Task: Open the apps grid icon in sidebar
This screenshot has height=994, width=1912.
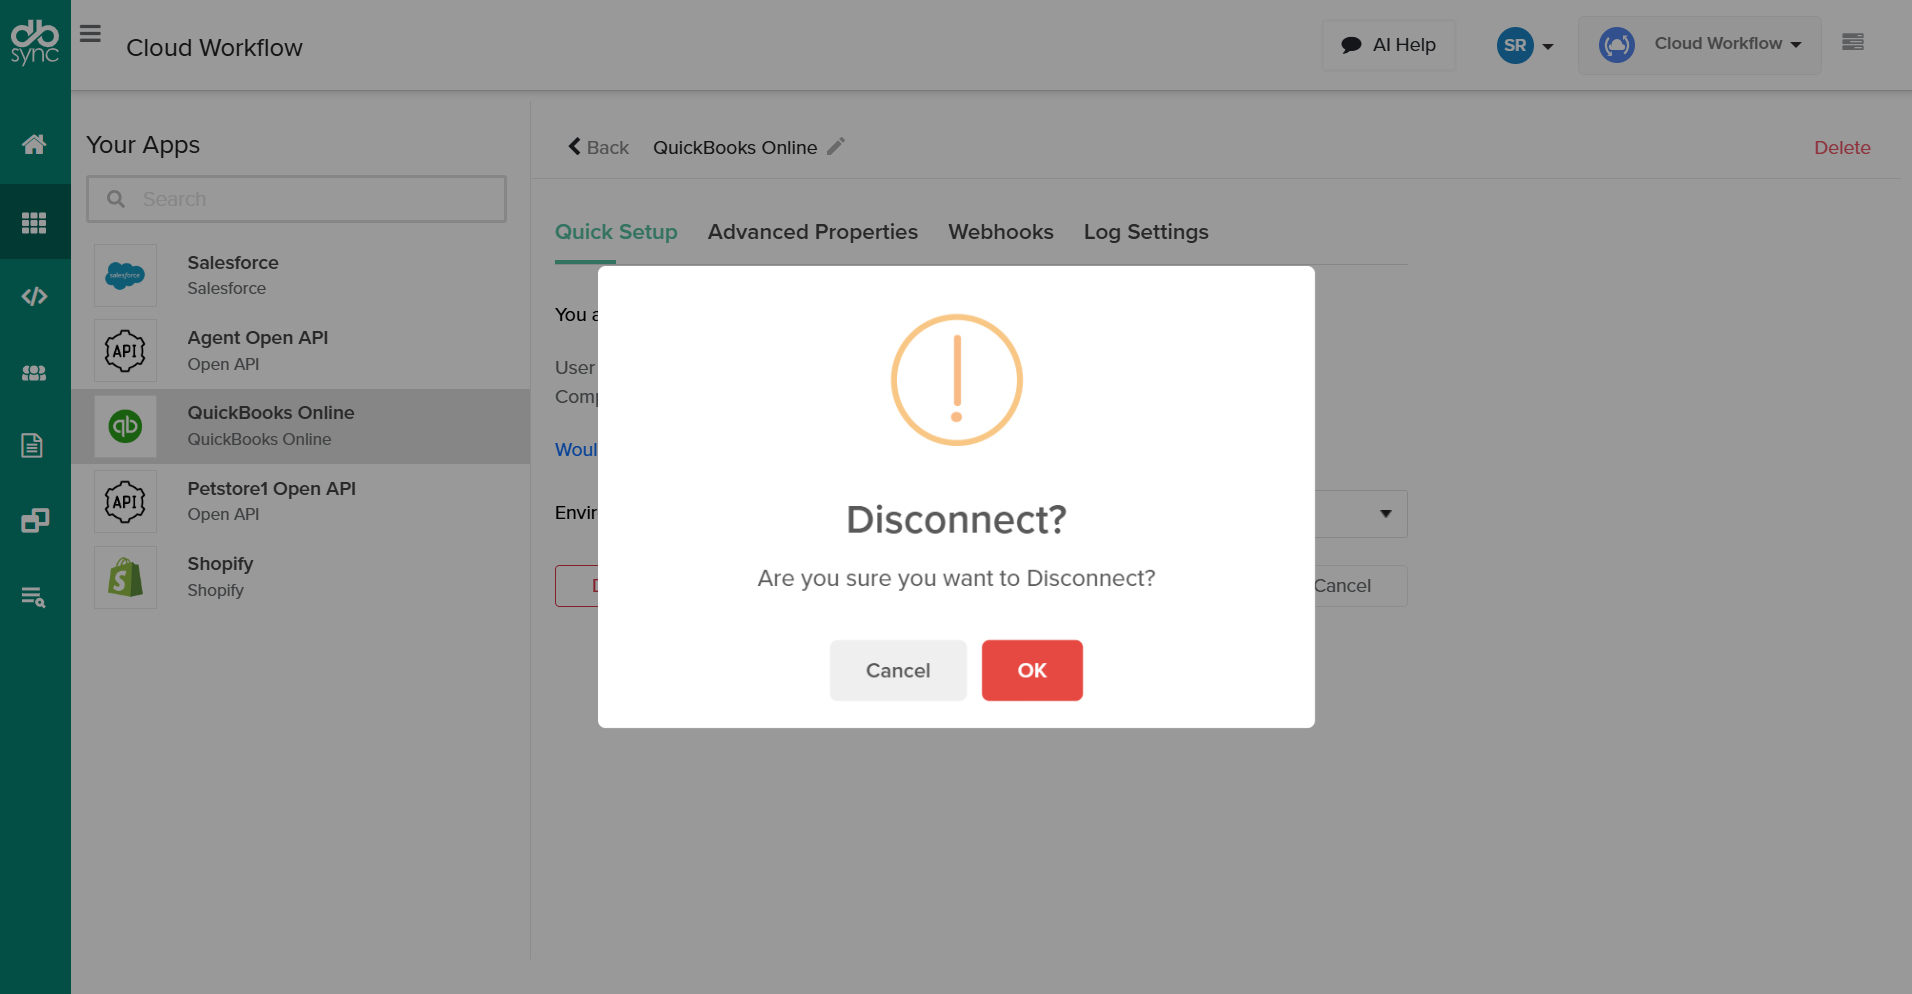Action: pyautogui.click(x=34, y=222)
